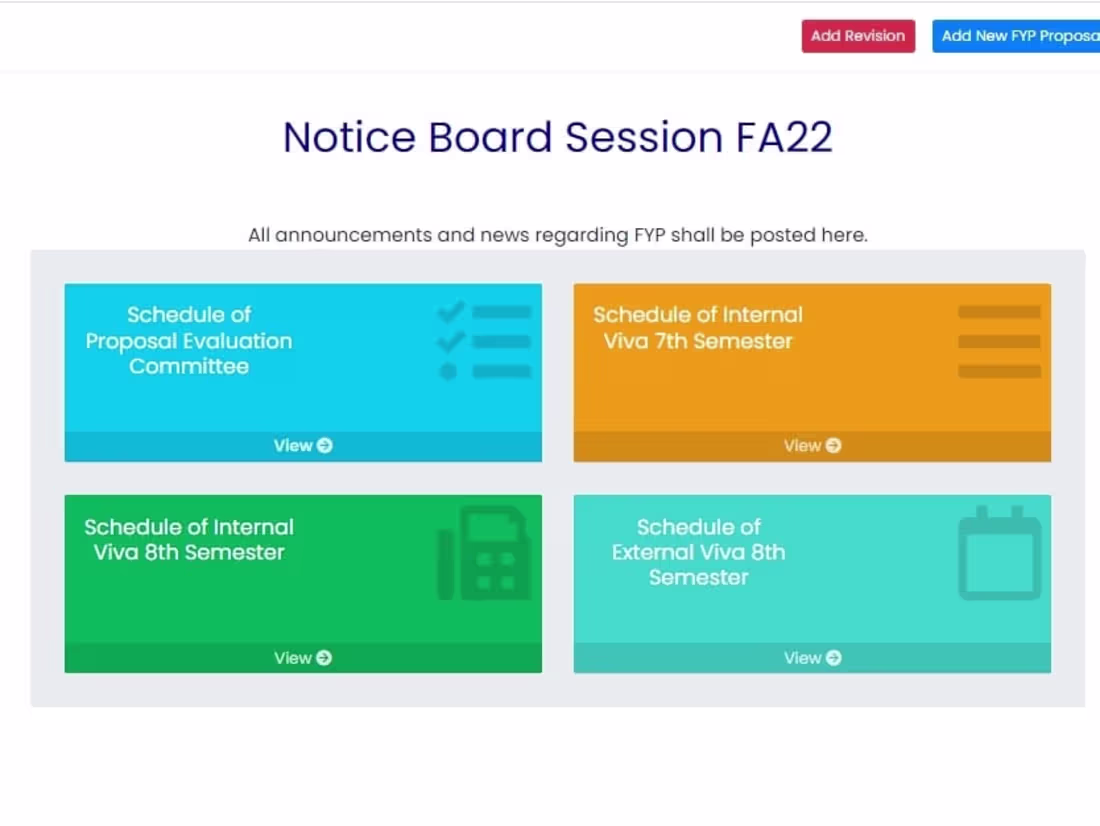
Task: Select the Schedule of Internal Viva 8th Semester title
Action: [x=189, y=540]
